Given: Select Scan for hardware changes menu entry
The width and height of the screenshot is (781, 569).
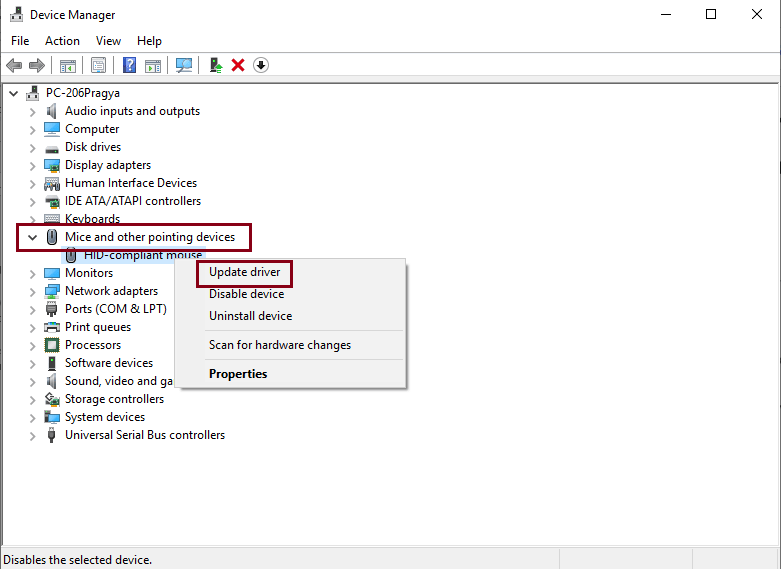Looking at the screenshot, I should tap(280, 345).
